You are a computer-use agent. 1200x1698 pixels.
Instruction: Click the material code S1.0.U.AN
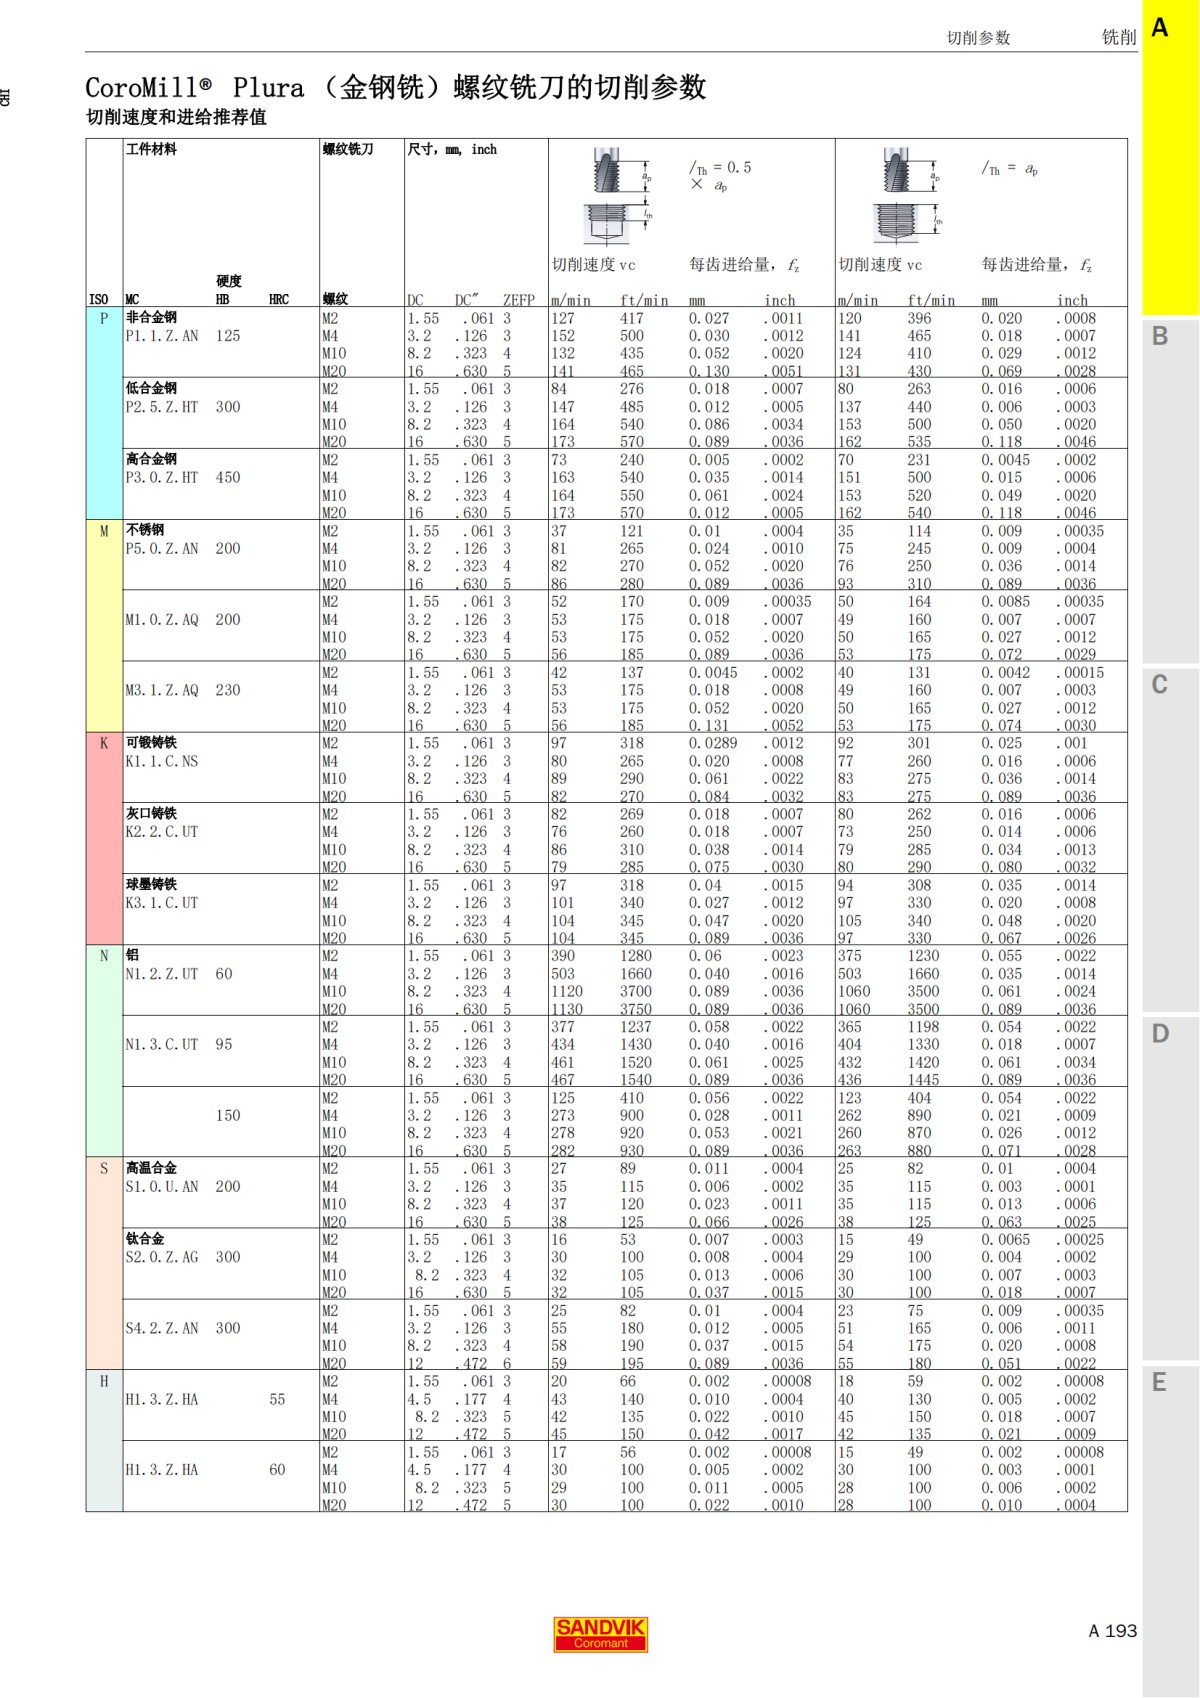162,1187
